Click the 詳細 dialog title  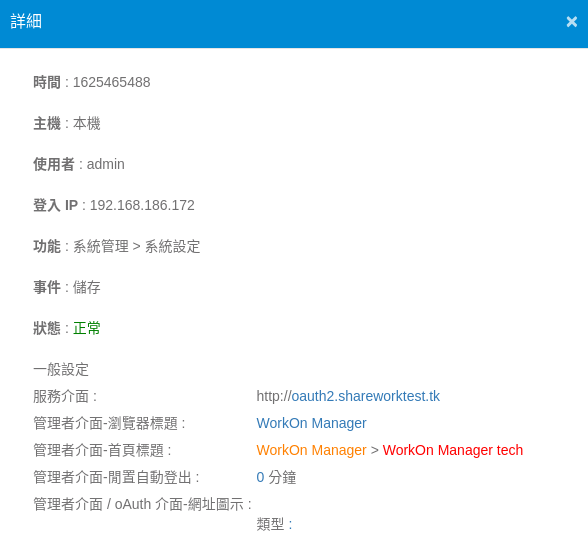26,21
